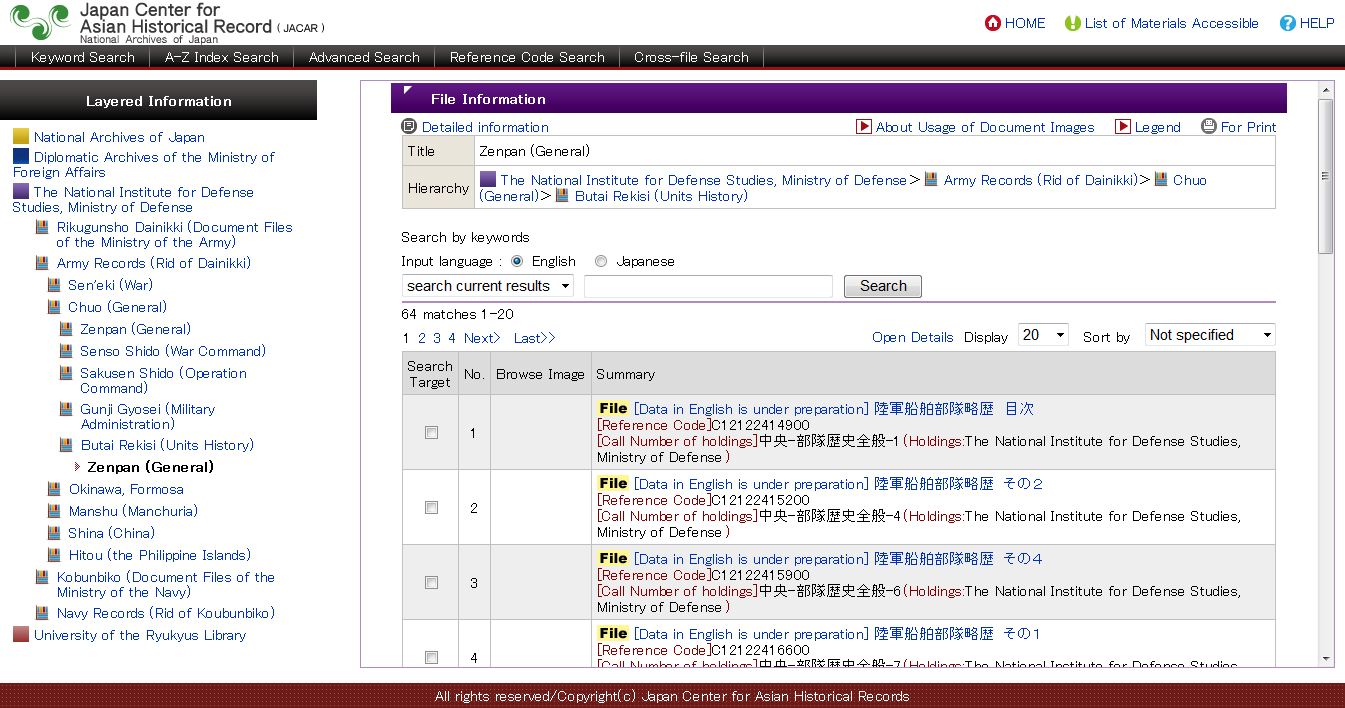Click the book icon beside Sakusen Shido
1345x708 pixels.
[66, 373]
